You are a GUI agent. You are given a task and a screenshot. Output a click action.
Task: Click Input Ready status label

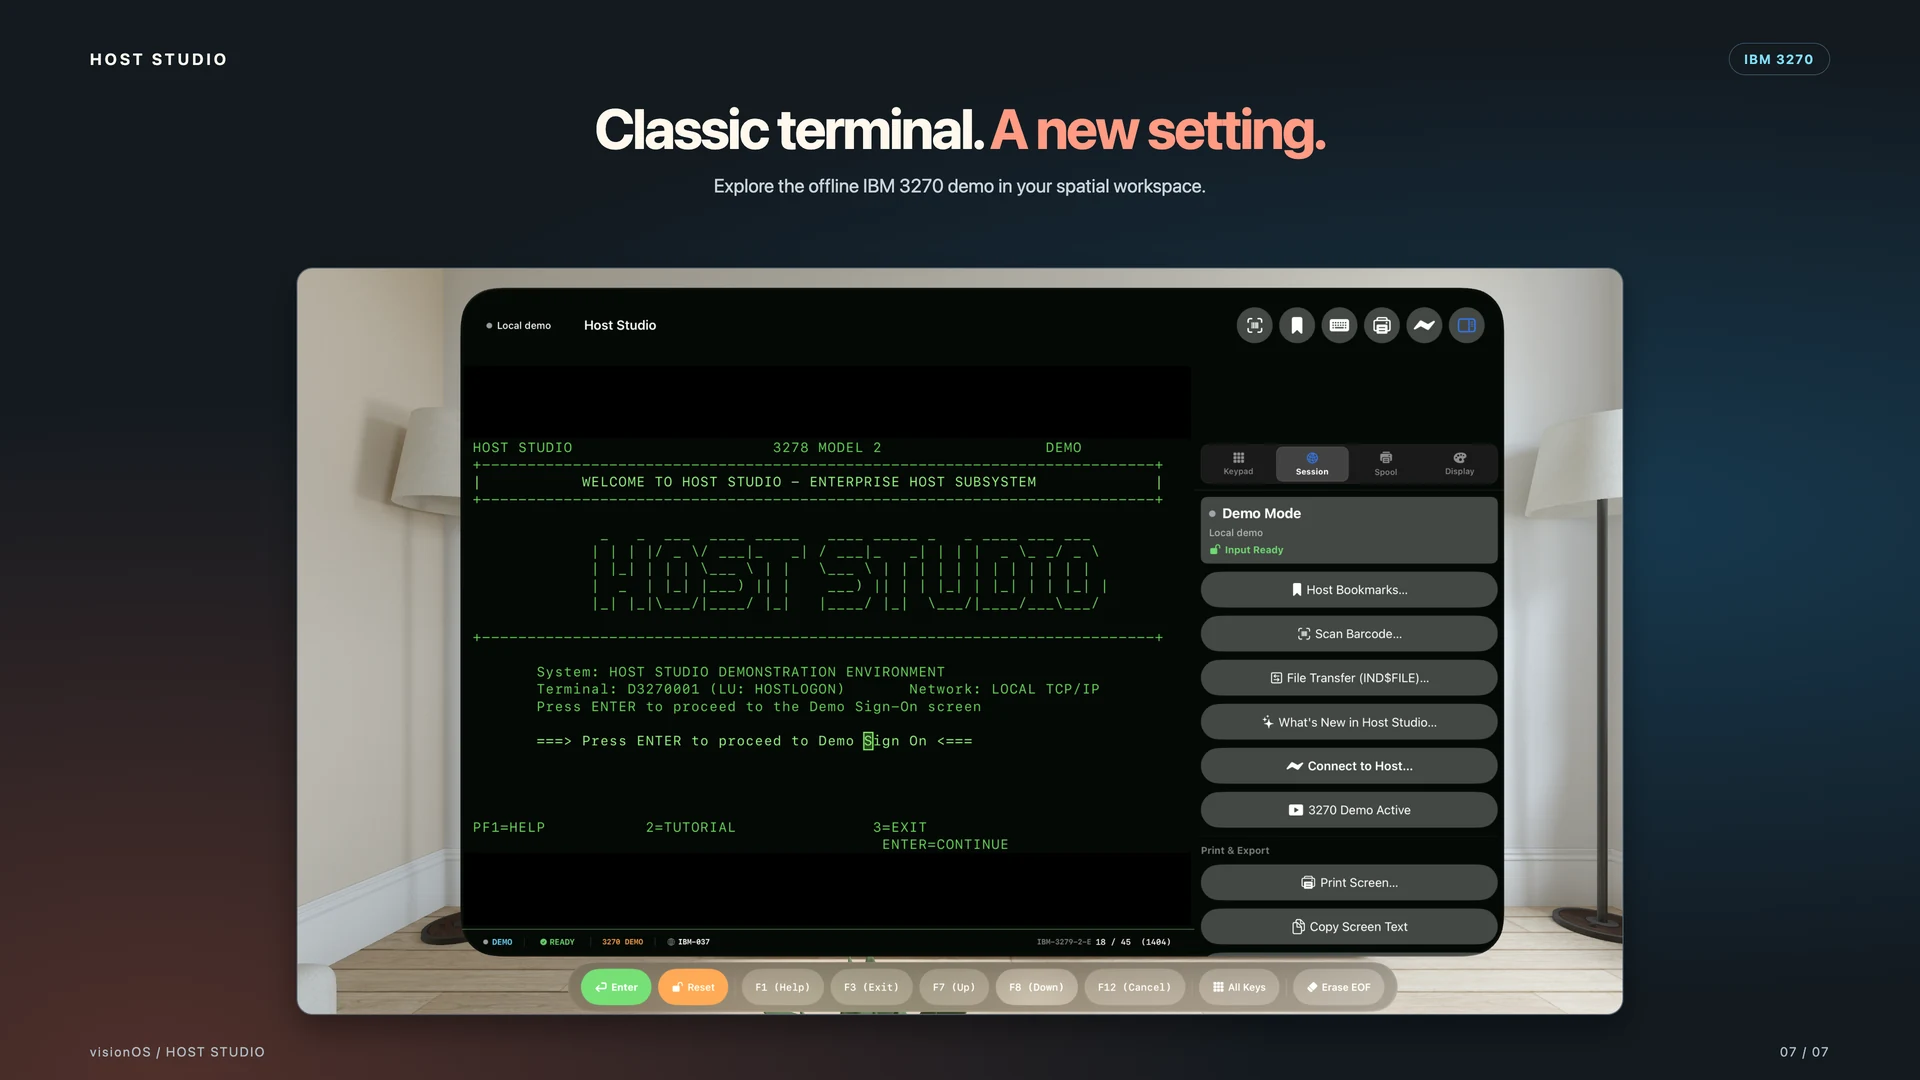click(x=1246, y=550)
